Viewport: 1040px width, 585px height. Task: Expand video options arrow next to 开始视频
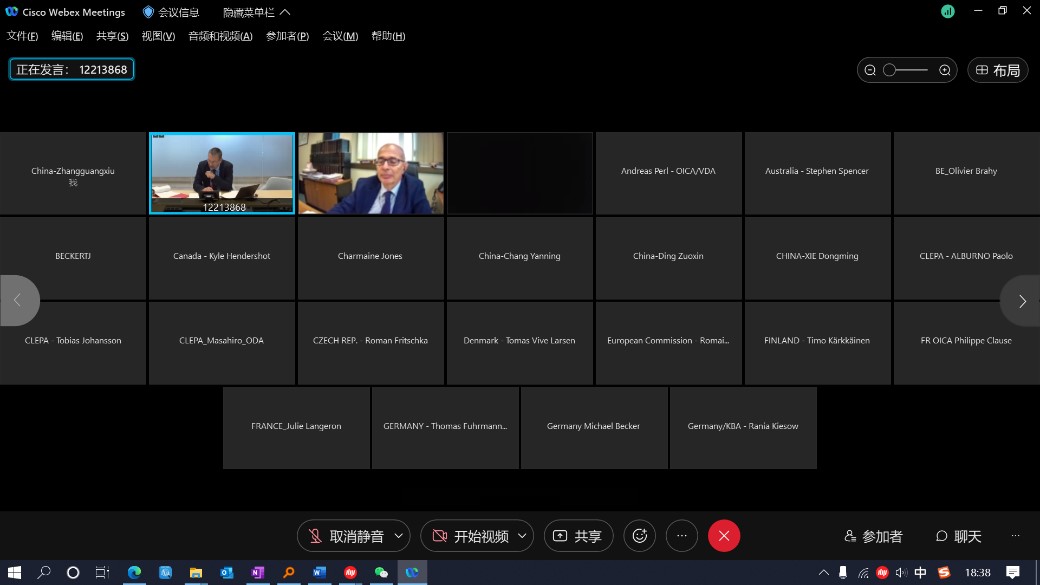(x=521, y=536)
